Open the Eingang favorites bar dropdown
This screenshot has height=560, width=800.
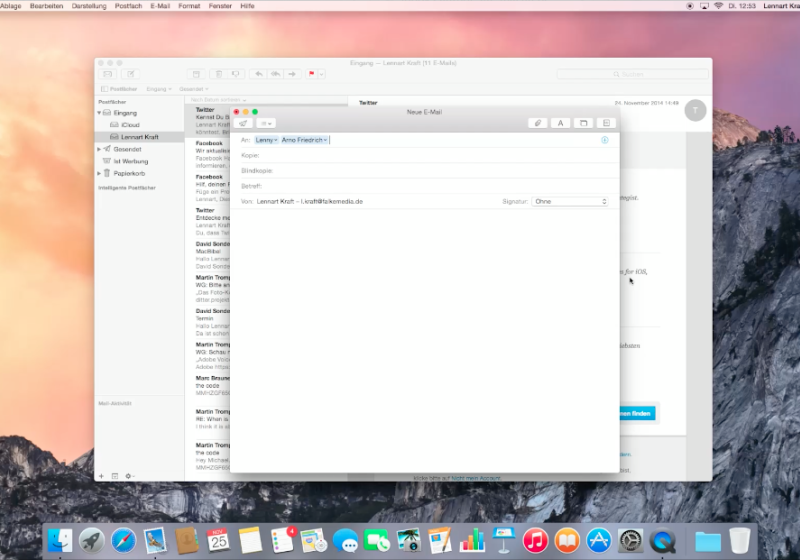click(159, 89)
